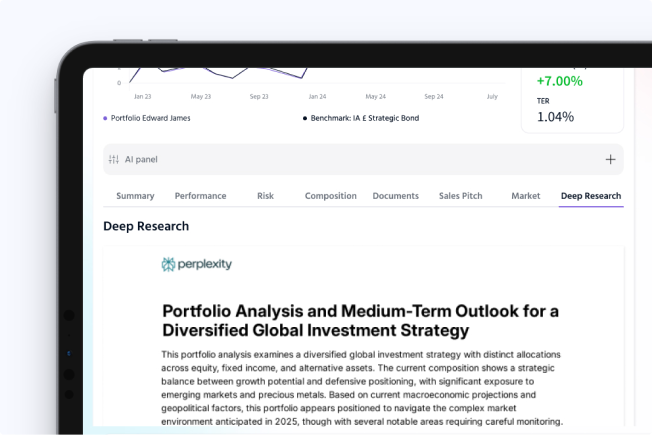Click the May 23 chart axis label

[x=201, y=96]
